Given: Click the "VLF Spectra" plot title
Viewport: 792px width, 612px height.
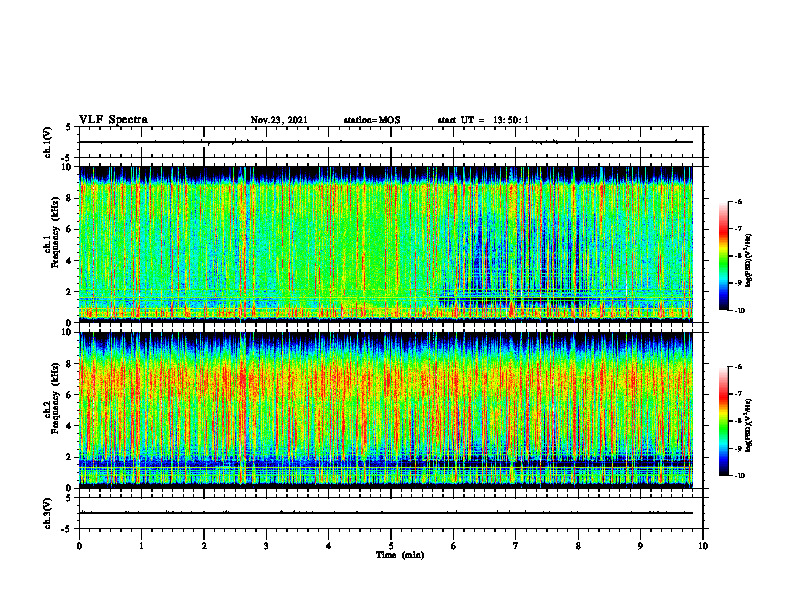Looking at the screenshot, I should [x=113, y=120].
